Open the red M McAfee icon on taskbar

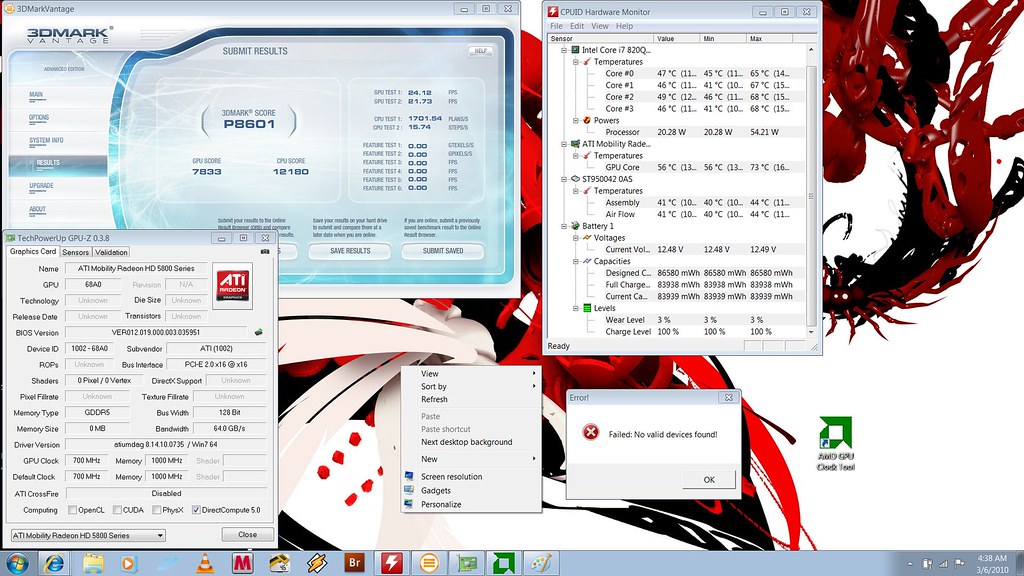tap(242, 562)
